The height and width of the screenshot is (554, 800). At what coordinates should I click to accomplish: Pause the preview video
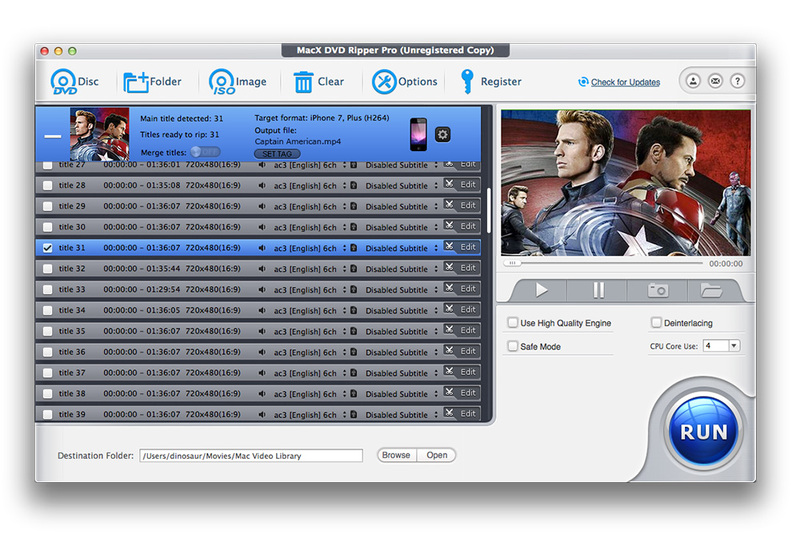(x=598, y=290)
